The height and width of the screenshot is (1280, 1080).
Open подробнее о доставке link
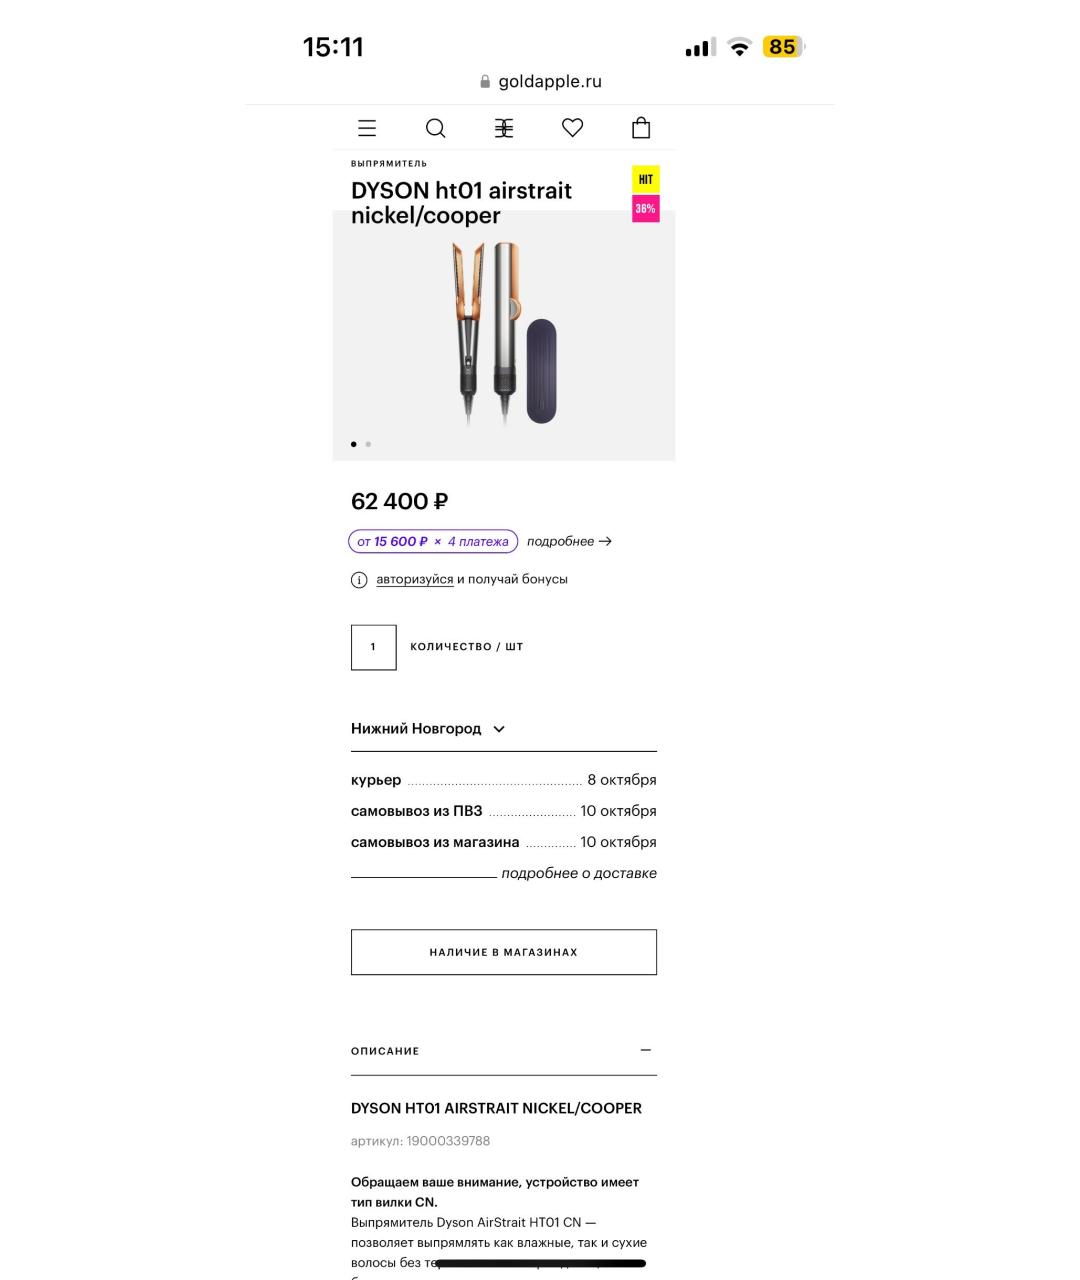578,873
